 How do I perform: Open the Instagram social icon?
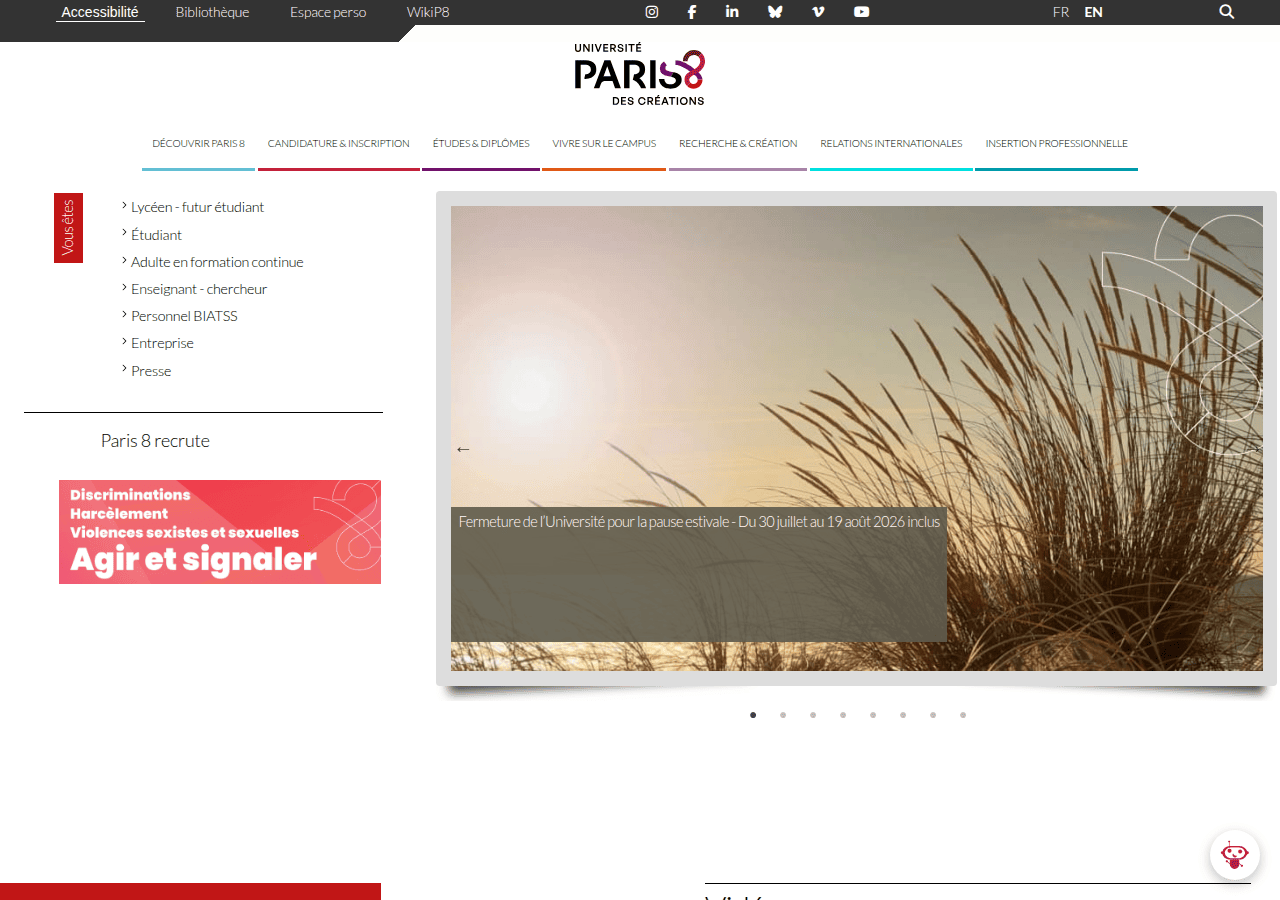652,12
